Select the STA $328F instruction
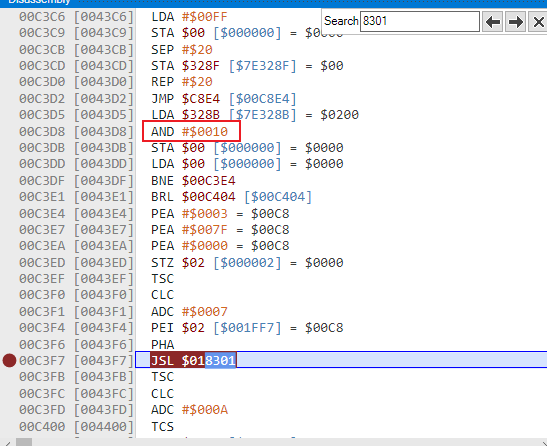 (x=247, y=66)
